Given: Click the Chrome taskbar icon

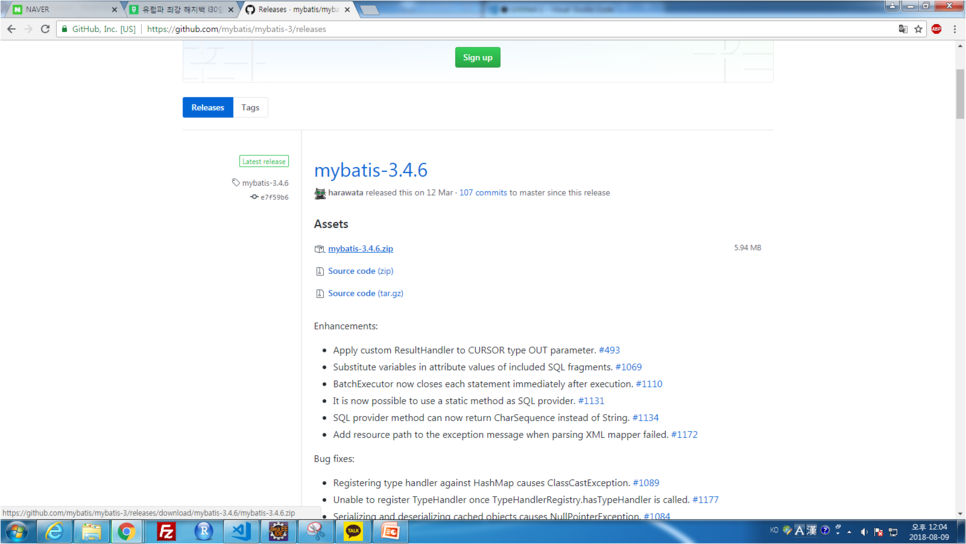Looking at the screenshot, I should [126, 531].
